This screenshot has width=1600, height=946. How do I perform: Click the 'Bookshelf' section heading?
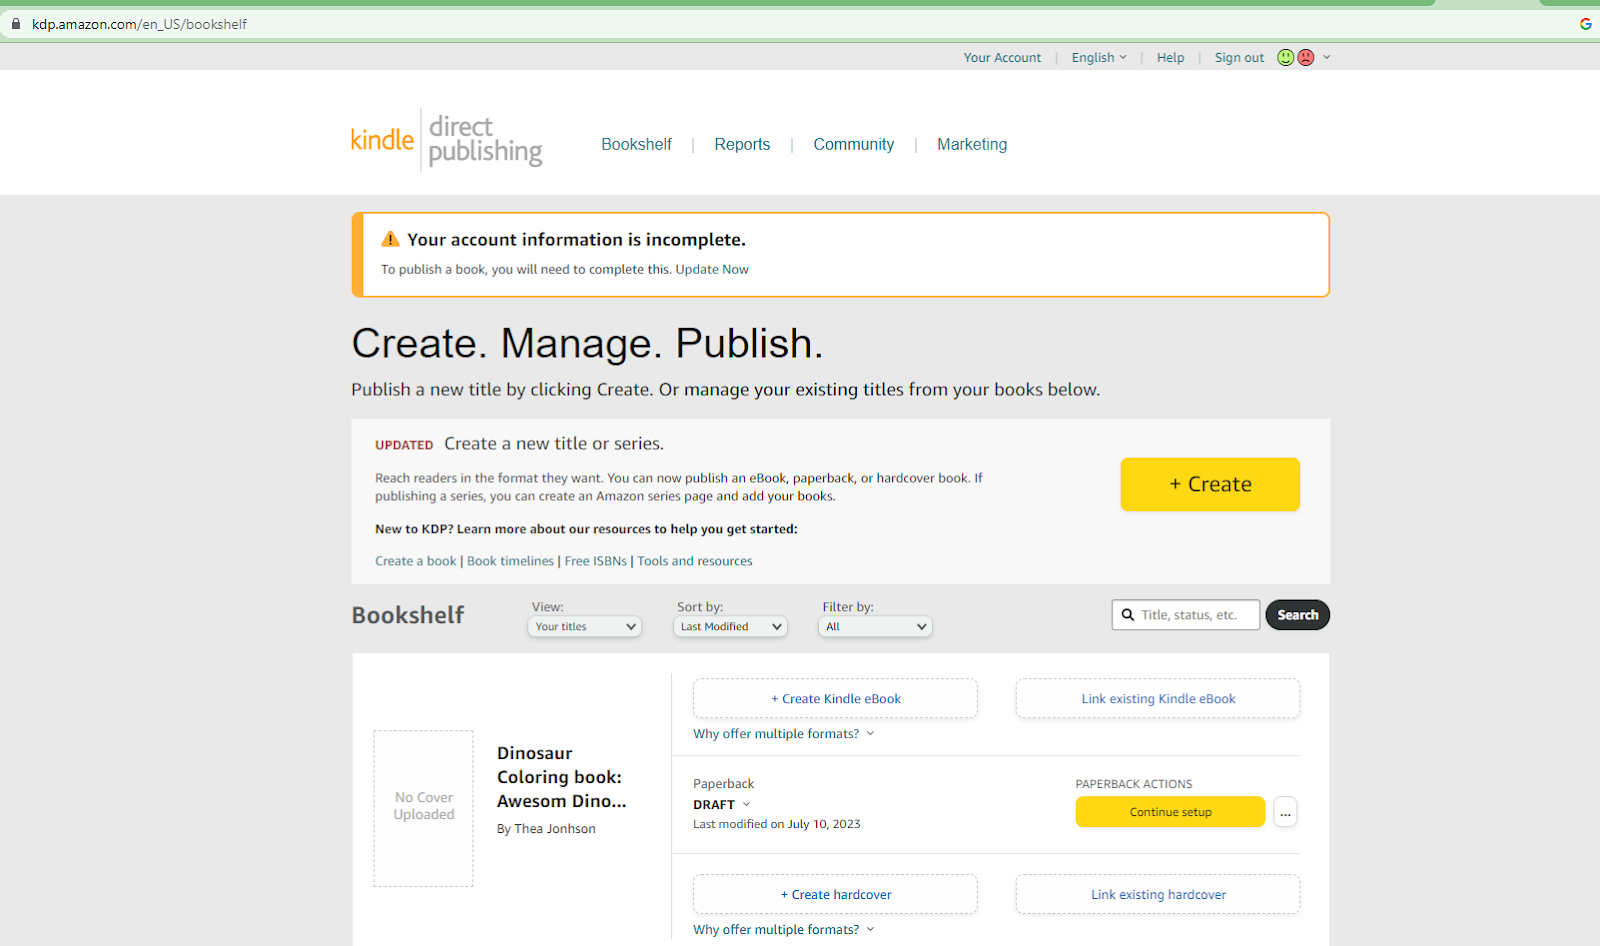tap(408, 615)
